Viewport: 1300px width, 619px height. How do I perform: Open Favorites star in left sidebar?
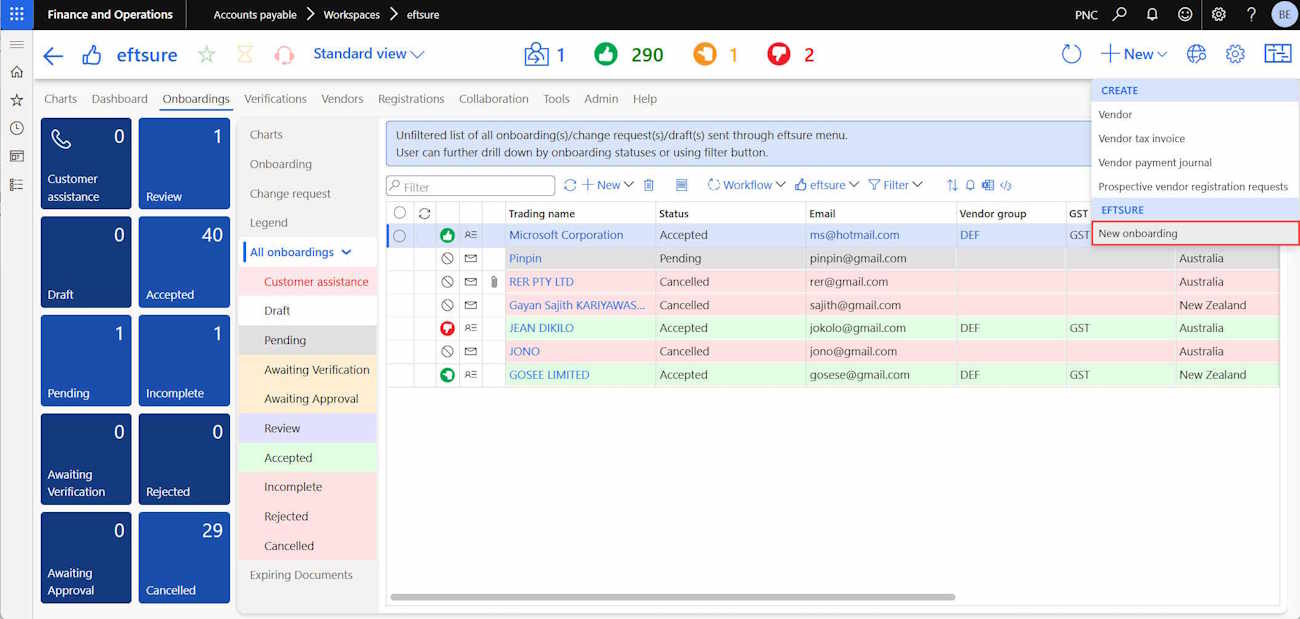pyautogui.click(x=16, y=100)
